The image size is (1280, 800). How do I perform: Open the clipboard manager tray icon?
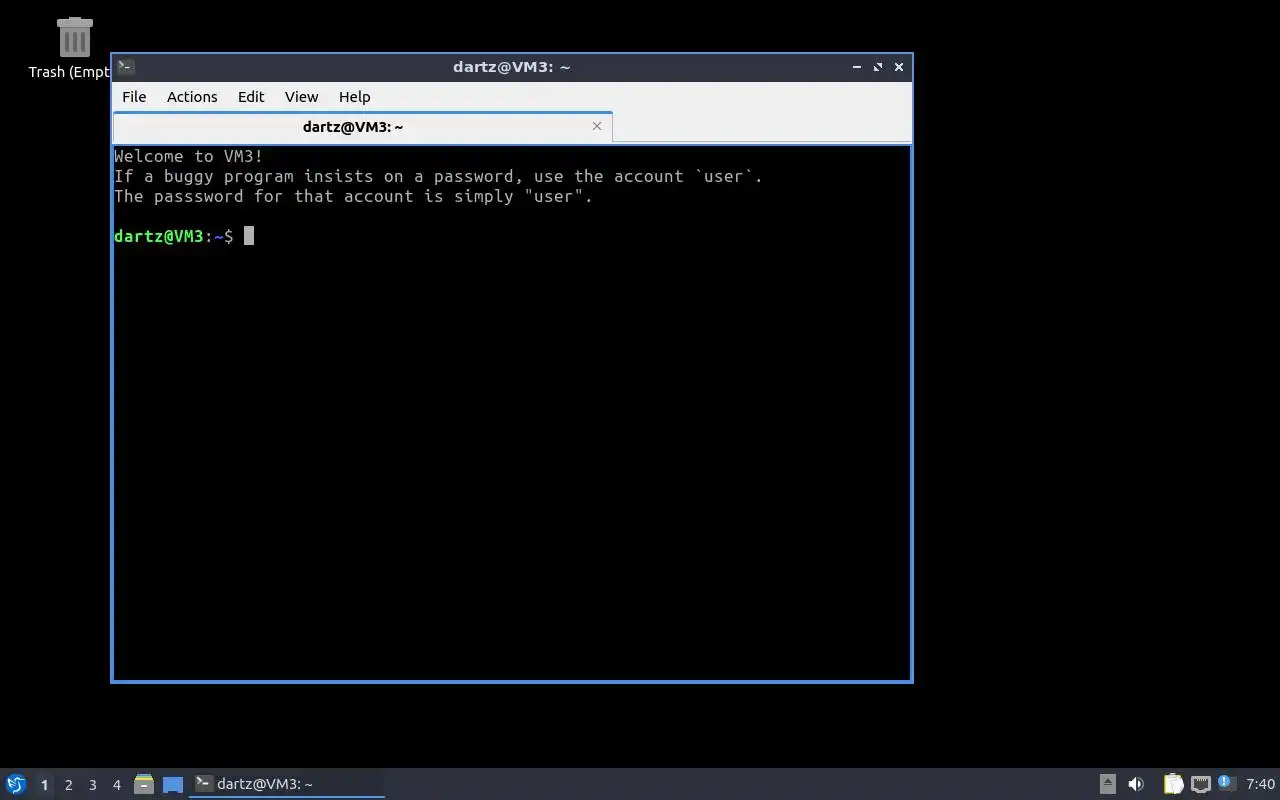click(1173, 784)
